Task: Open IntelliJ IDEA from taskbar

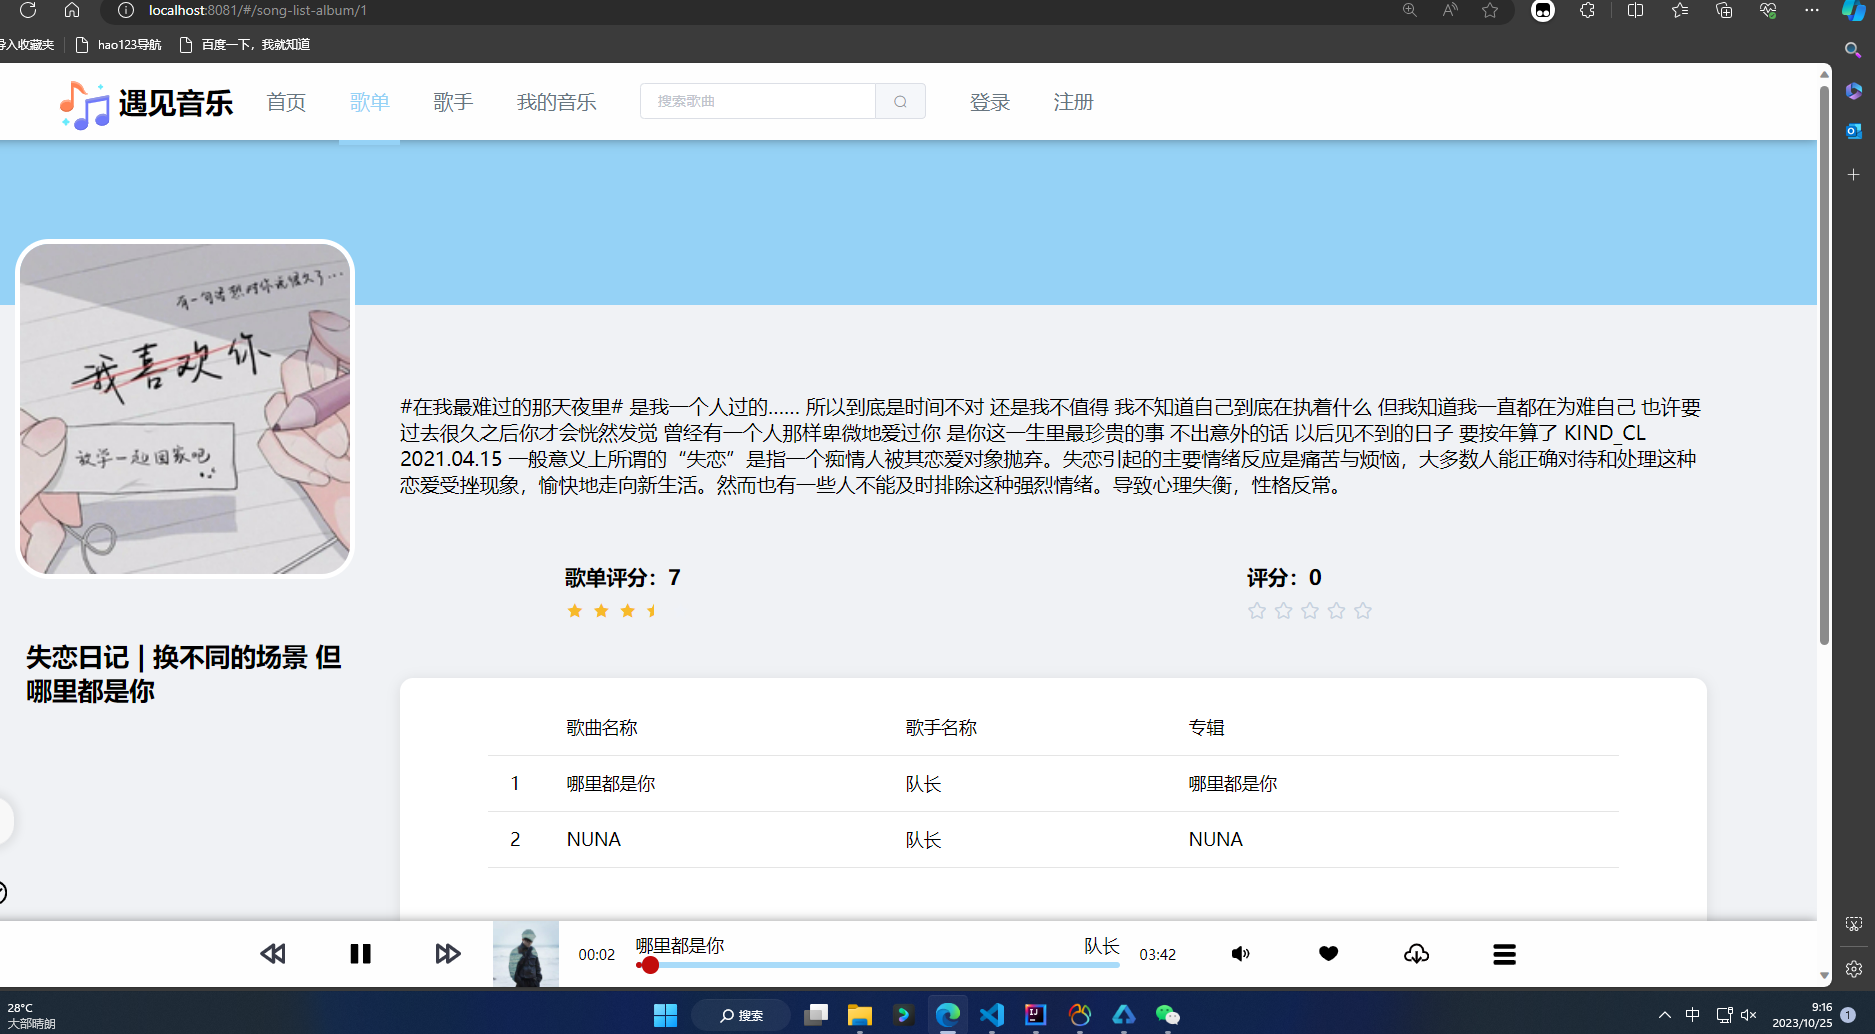Action: coord(1035,1015)
